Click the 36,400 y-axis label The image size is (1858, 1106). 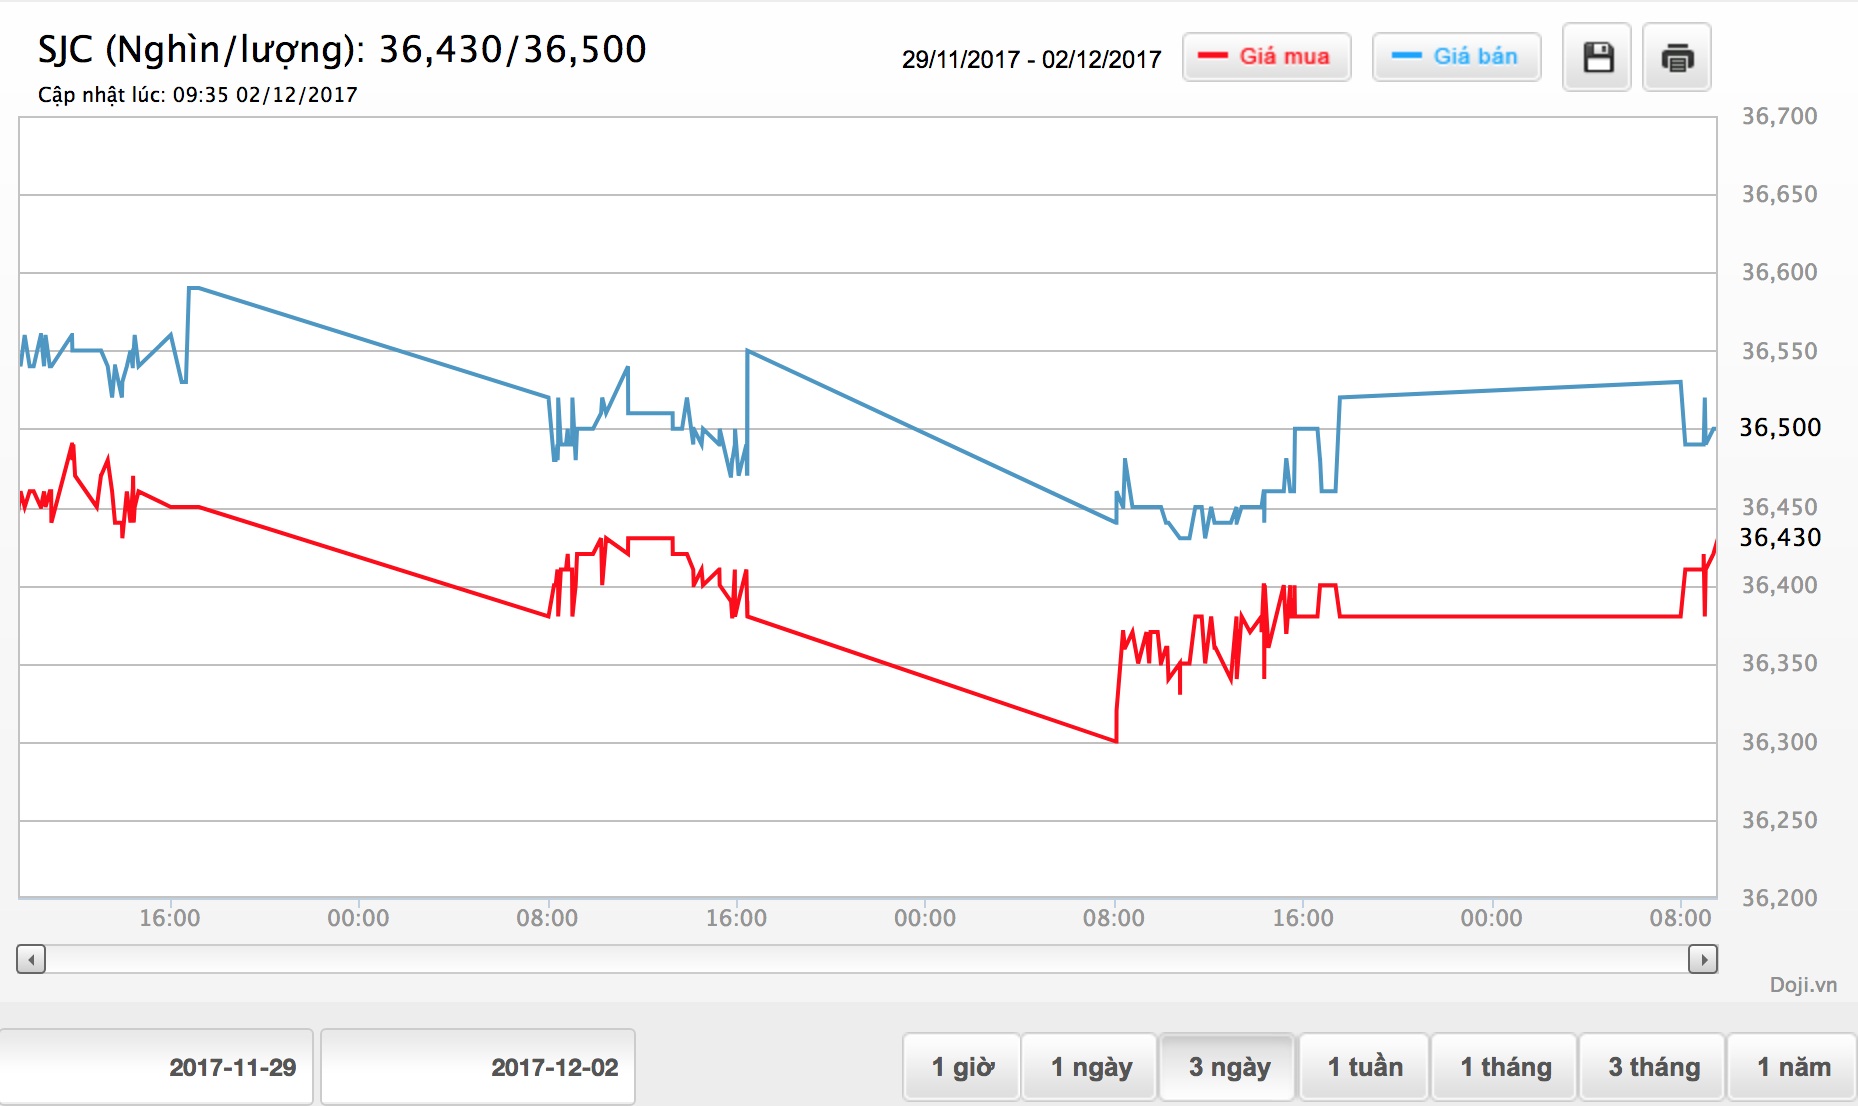(1779, 585)
